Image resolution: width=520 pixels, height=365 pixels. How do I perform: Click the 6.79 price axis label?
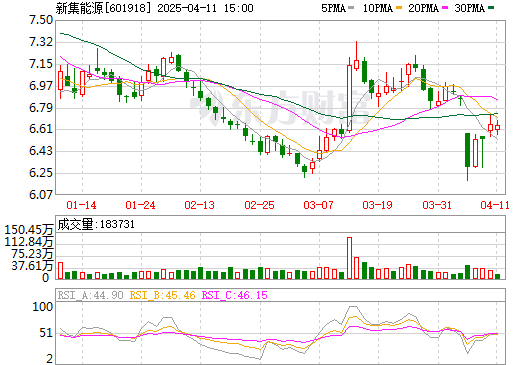click(x=41, y=108)
